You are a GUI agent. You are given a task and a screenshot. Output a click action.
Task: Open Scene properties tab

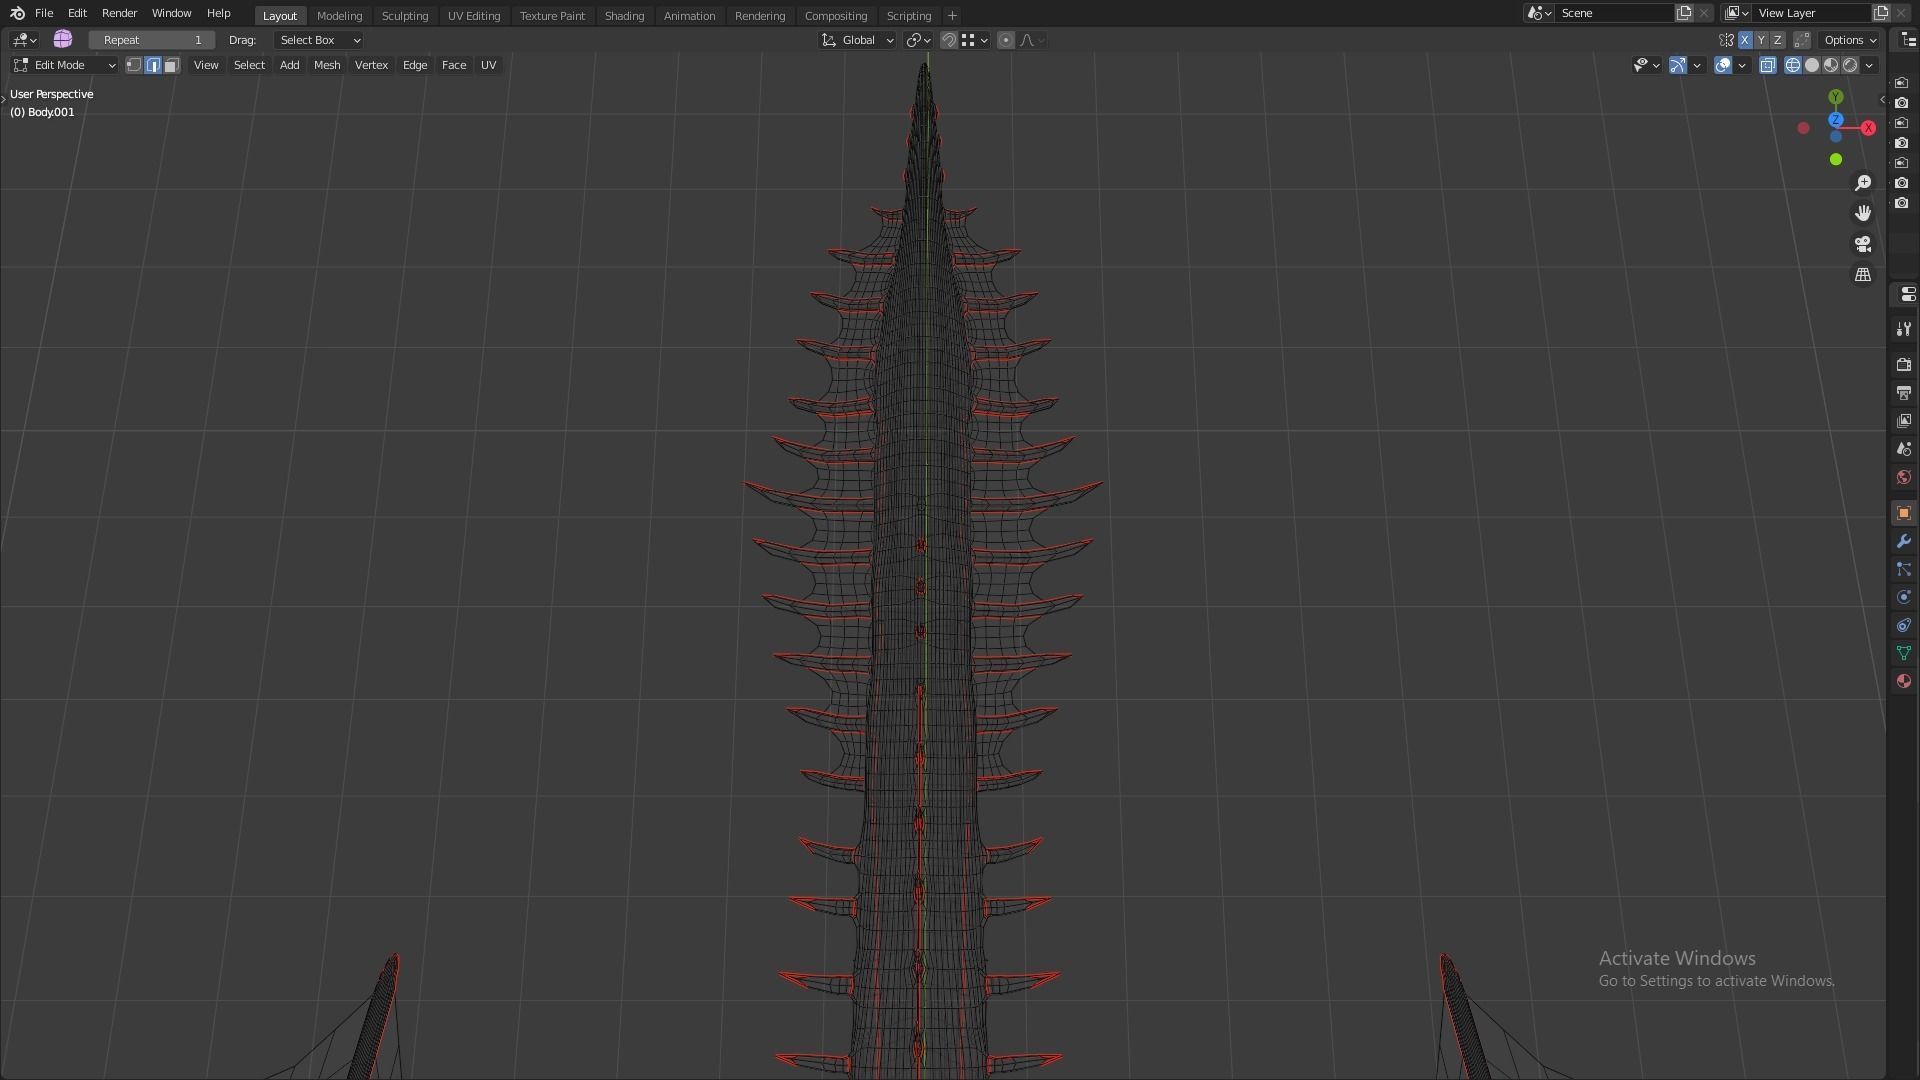(1904, 449)
